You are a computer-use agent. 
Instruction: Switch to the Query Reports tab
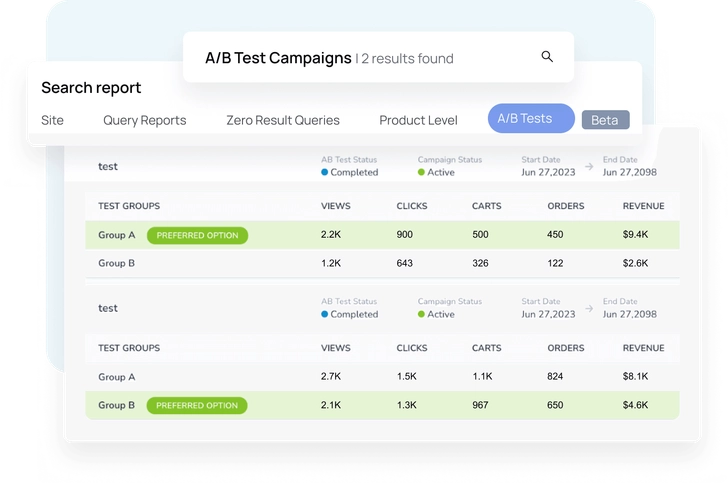click(144, 120)
